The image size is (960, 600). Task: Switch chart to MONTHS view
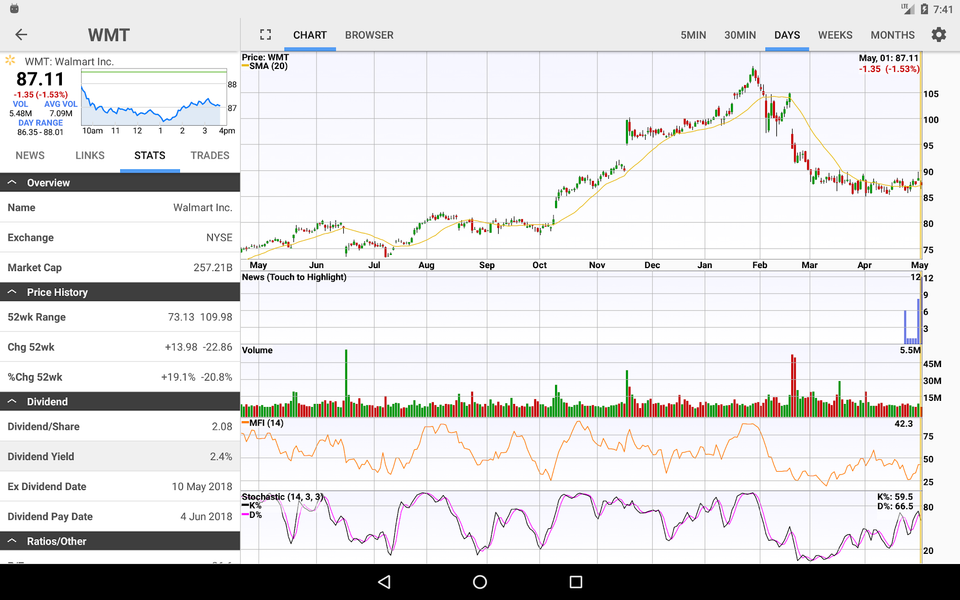(x=892, y=34)
